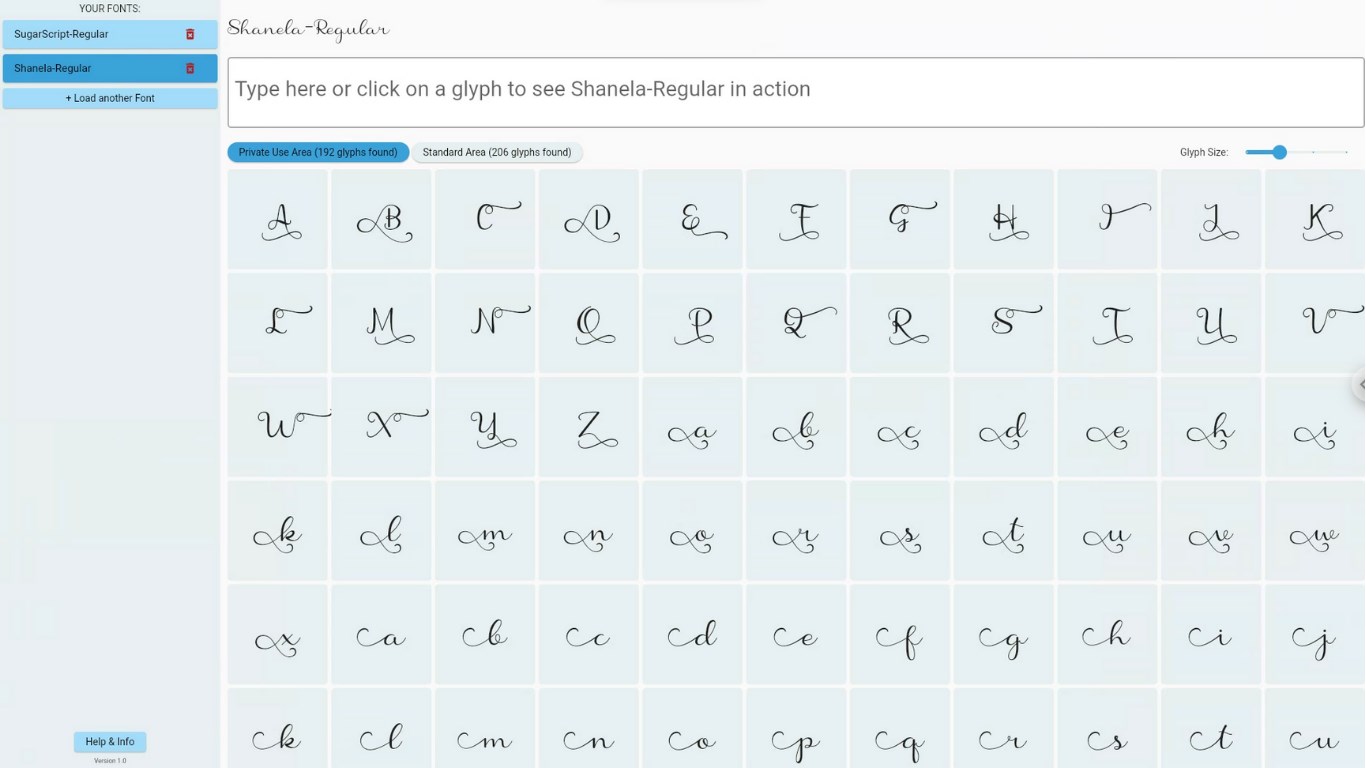Focus the font preview text field
The width and height of the screenshot is (1366, 768).
tap(795, 92)
